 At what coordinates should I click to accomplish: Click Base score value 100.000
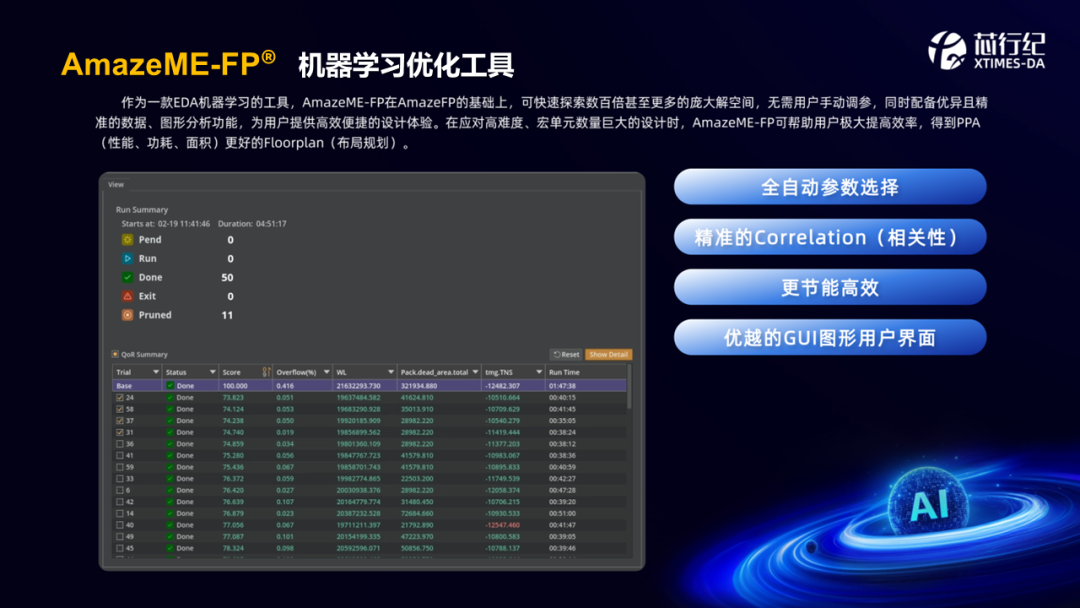[x=235, y=386]
